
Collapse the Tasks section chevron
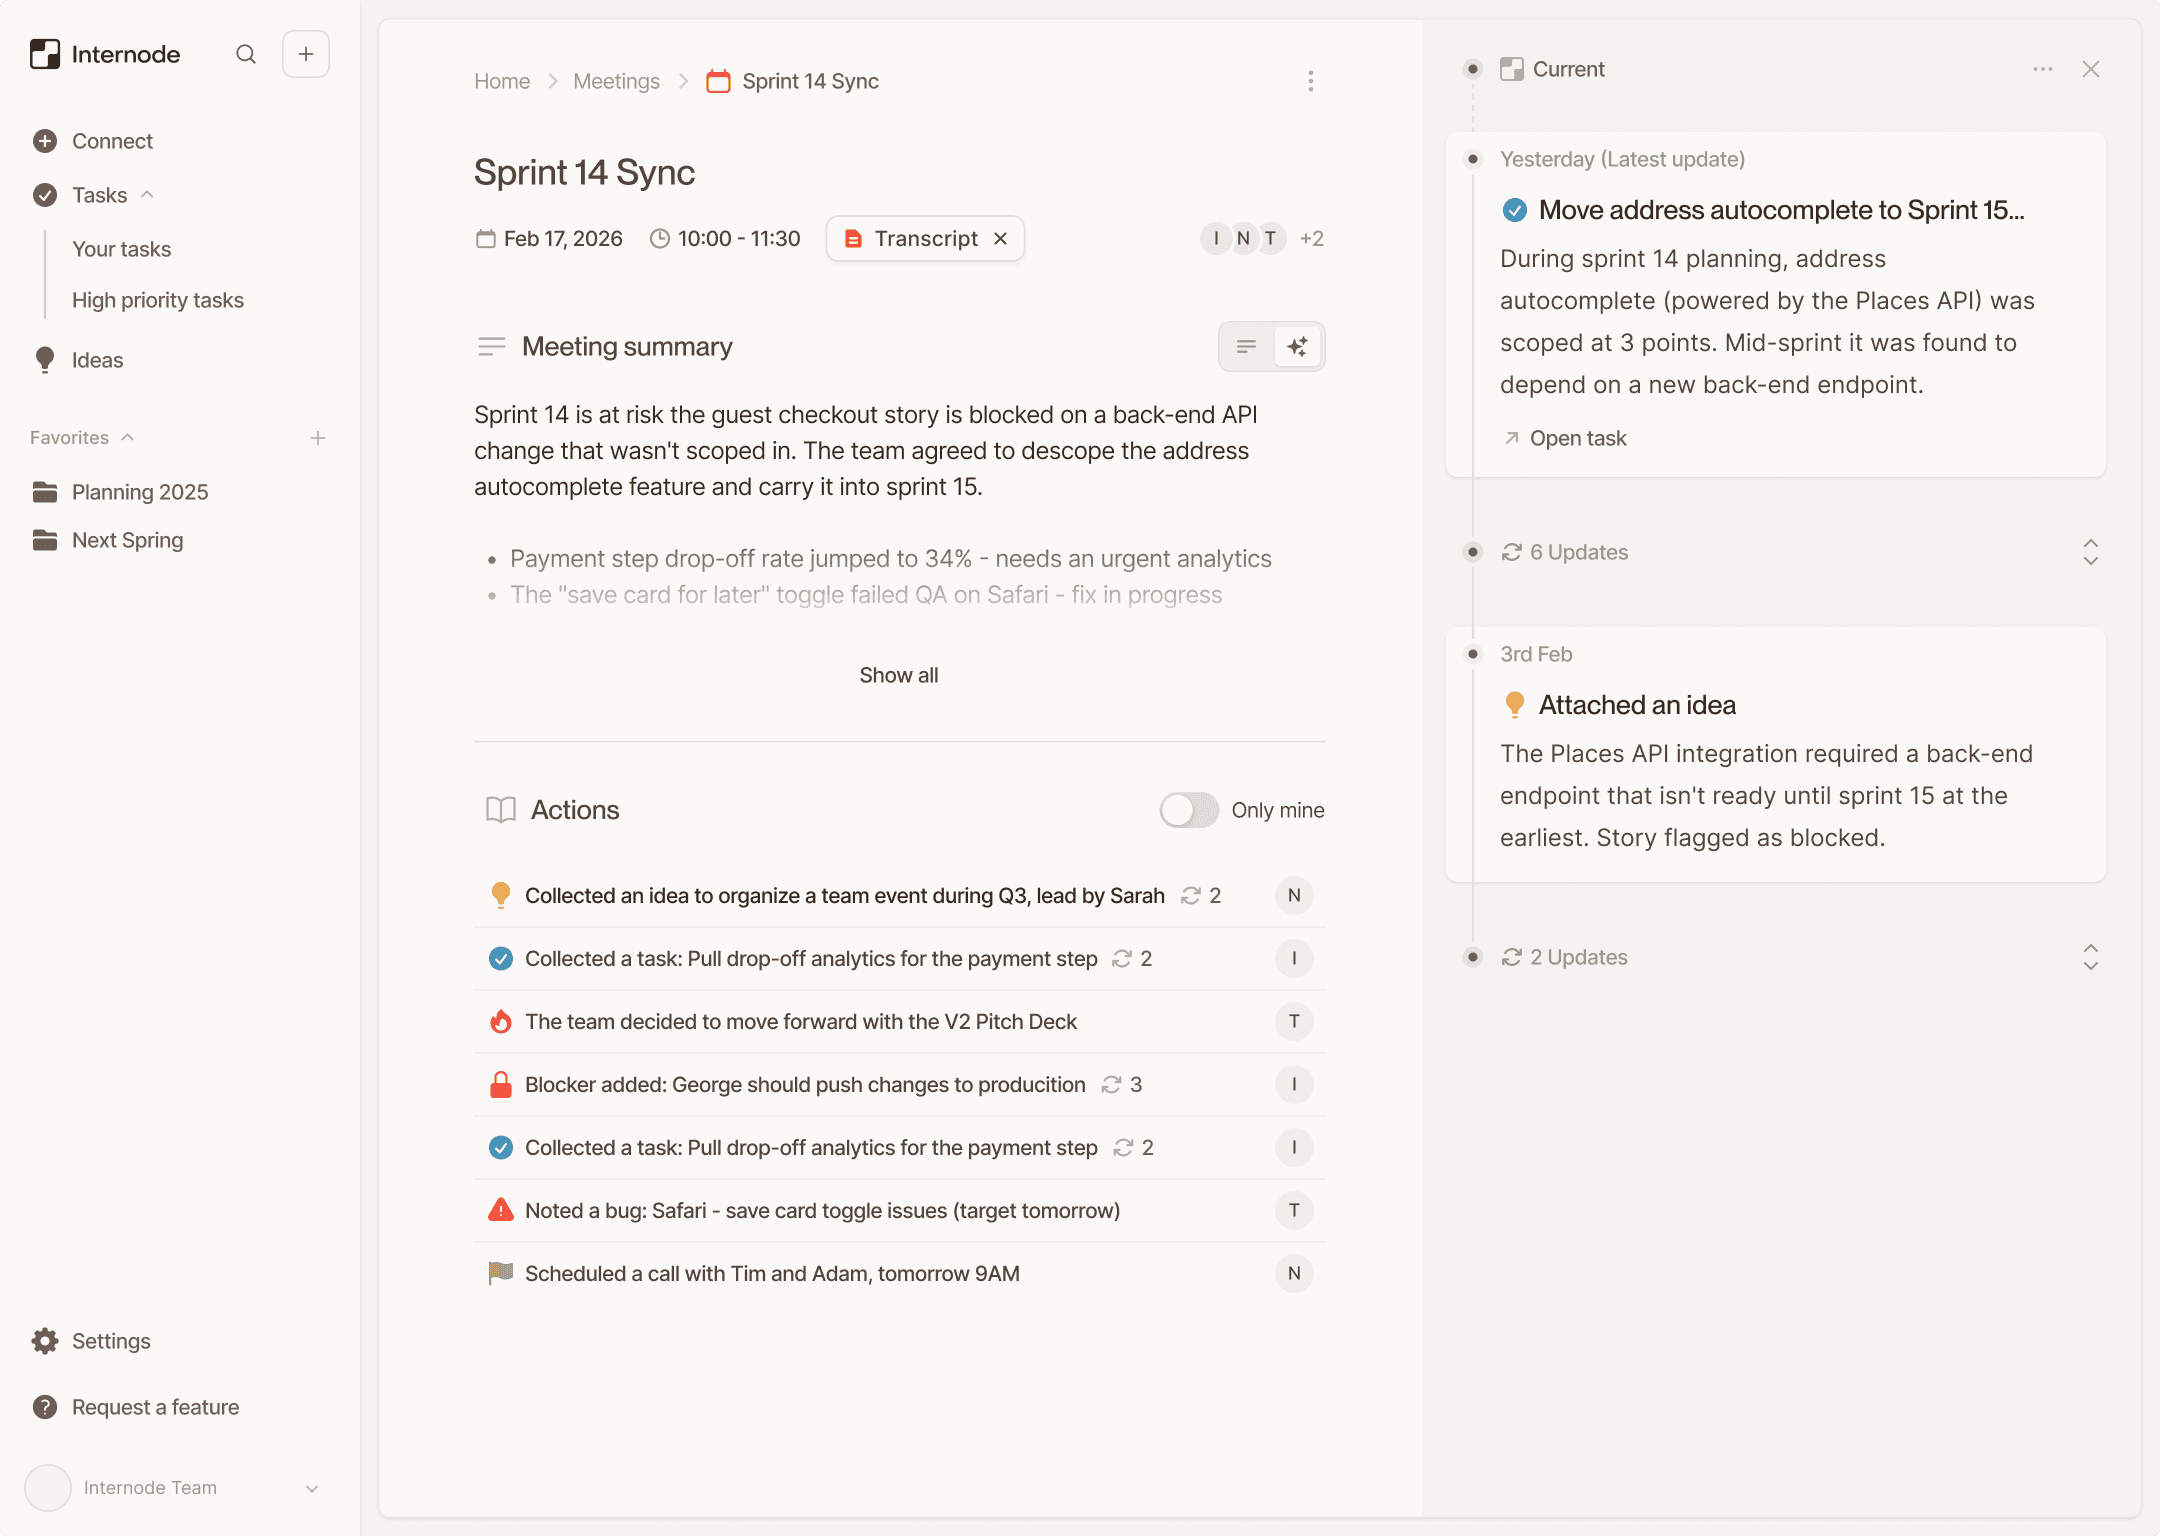click(147, 195)
